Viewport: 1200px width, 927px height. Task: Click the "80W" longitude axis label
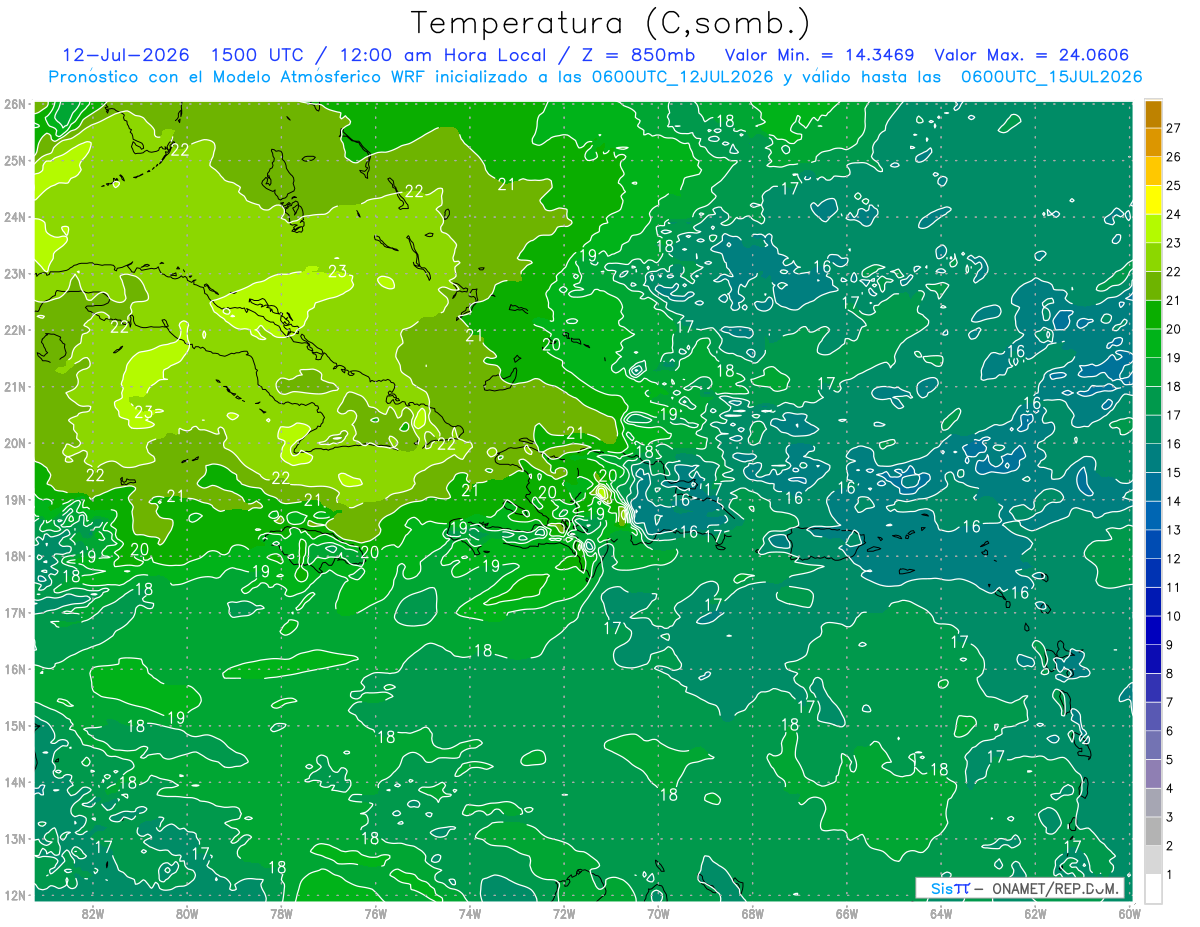[187, 913]
